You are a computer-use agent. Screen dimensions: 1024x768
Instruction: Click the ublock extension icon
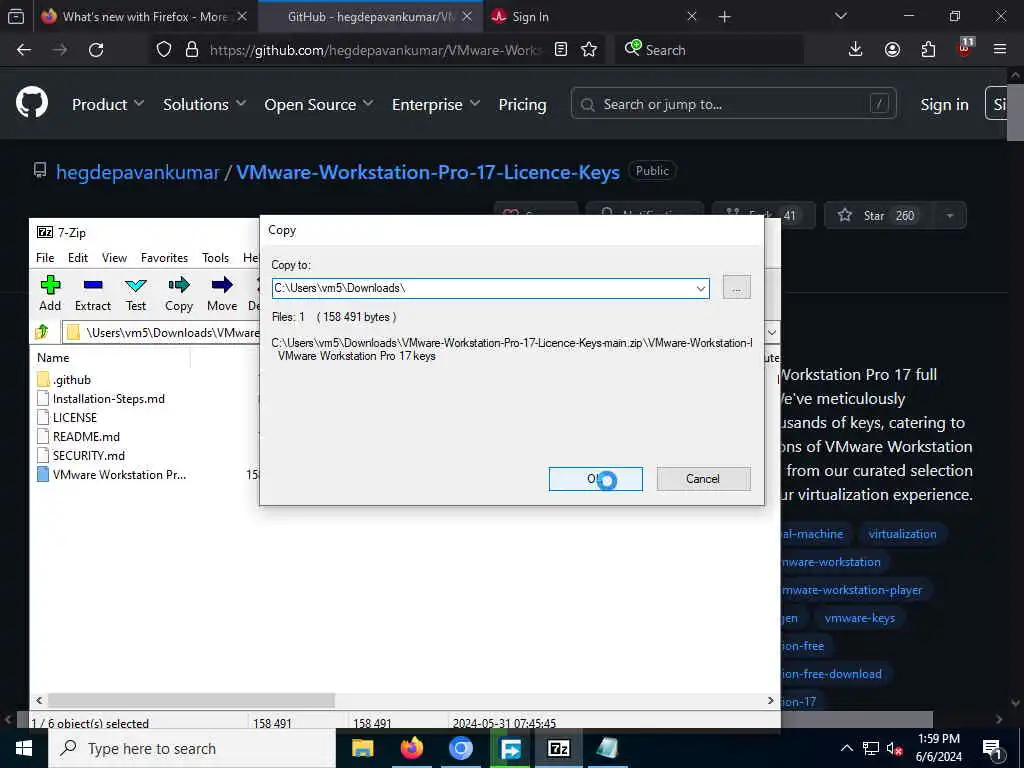[x=965, y=48]
